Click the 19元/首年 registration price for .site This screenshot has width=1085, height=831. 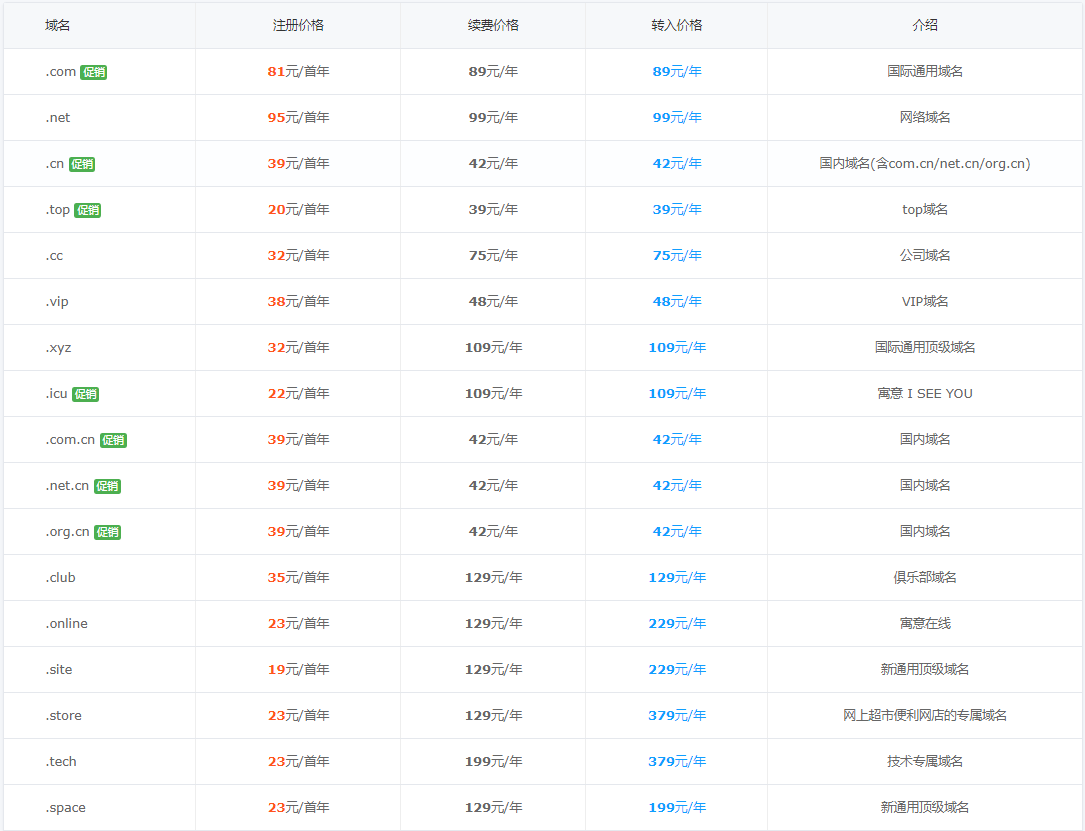298,670
